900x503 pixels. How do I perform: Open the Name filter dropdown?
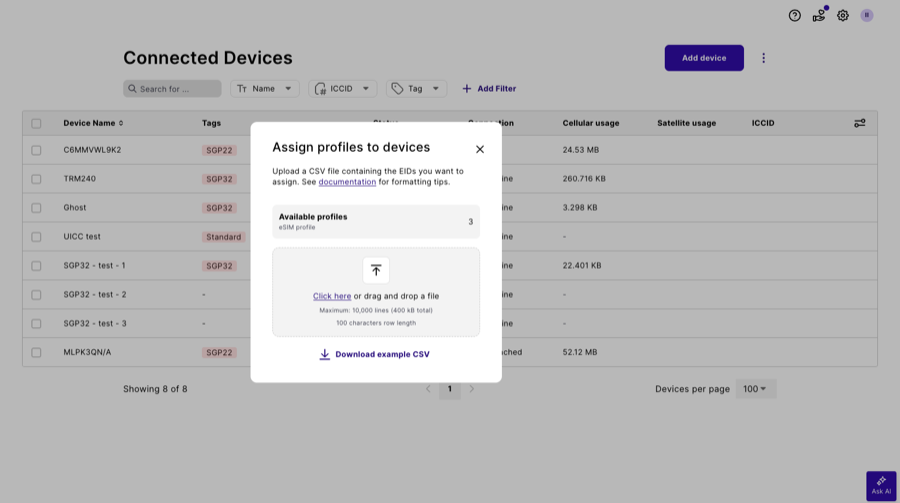click(x=265, y=88)
